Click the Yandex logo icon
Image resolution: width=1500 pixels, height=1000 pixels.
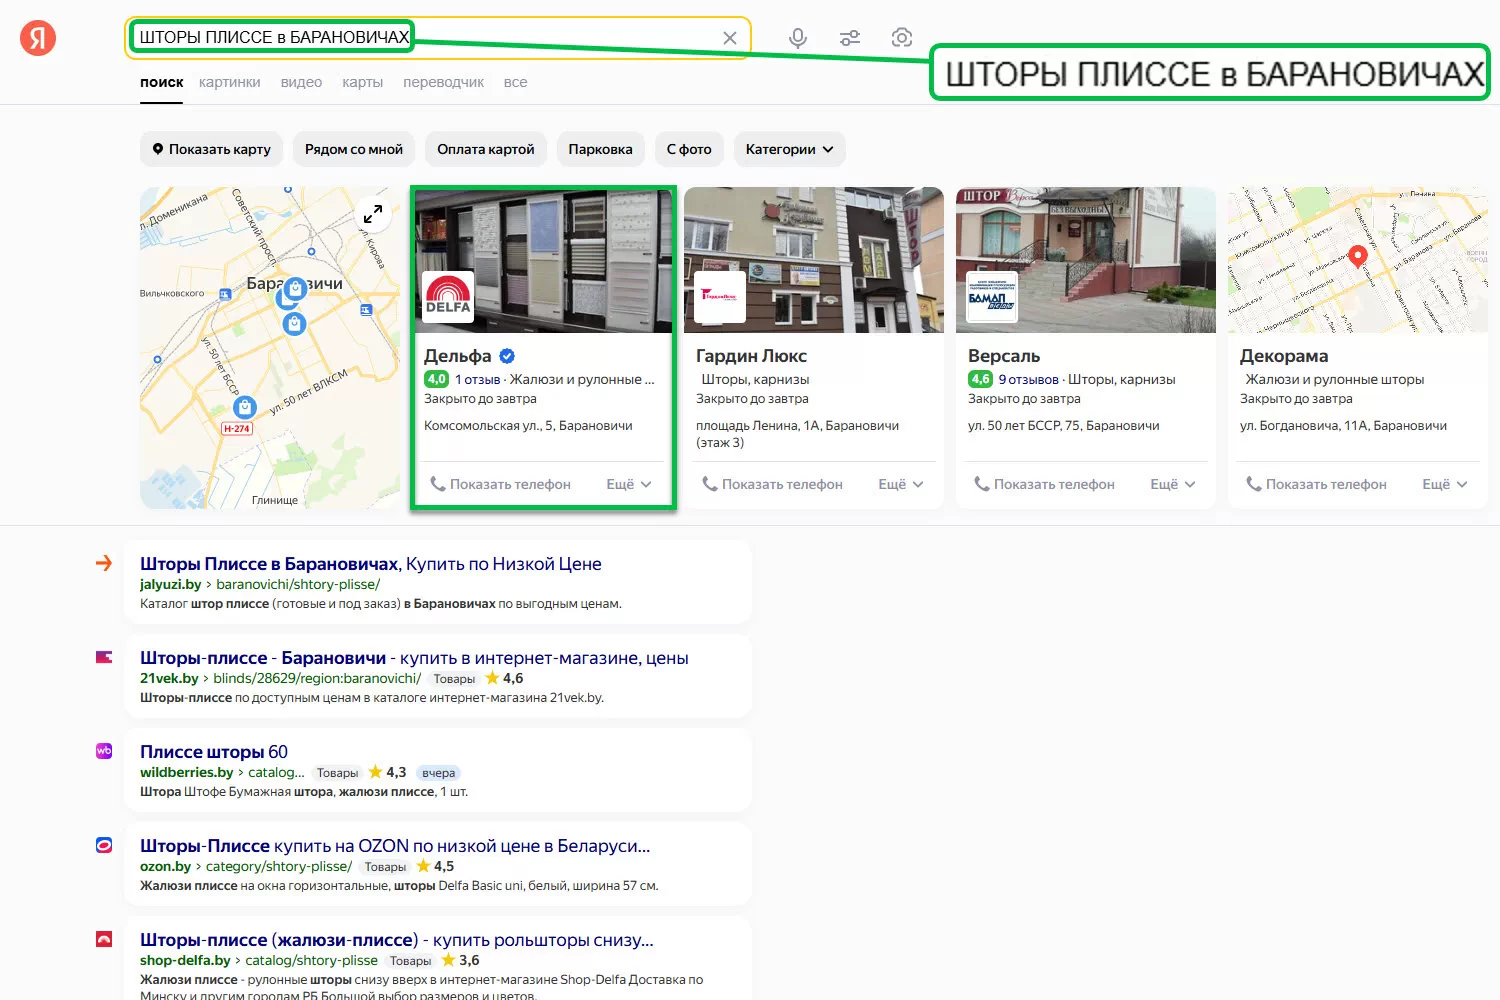click(x=38, y=38)
